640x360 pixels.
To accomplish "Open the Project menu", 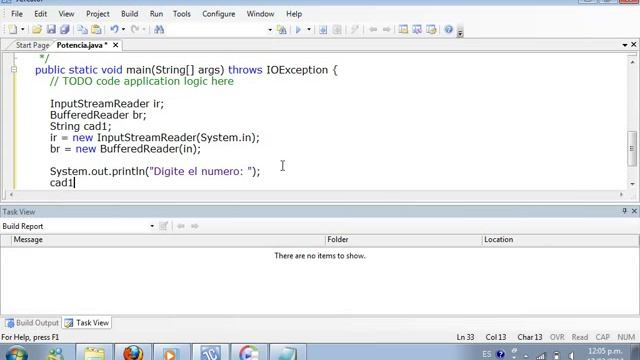I will [98, 14].
